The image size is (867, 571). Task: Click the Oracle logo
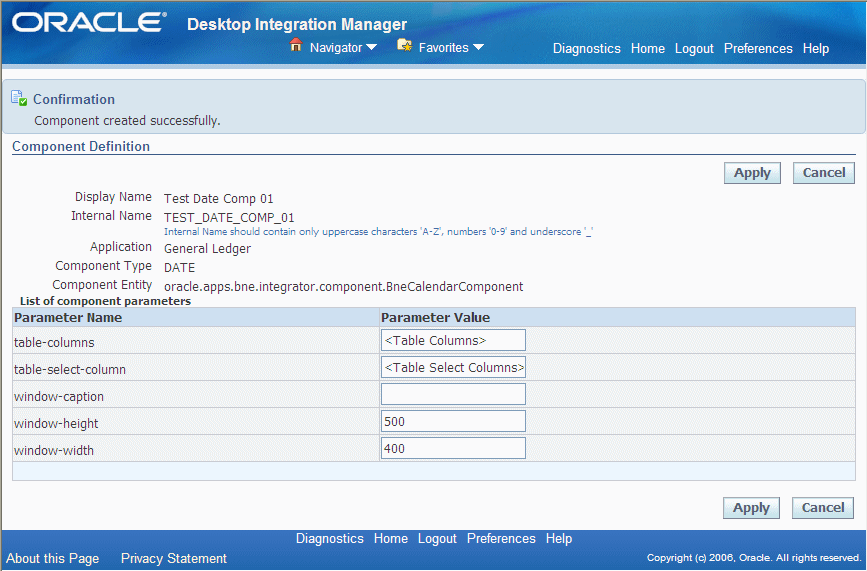(x=89, y=23)
